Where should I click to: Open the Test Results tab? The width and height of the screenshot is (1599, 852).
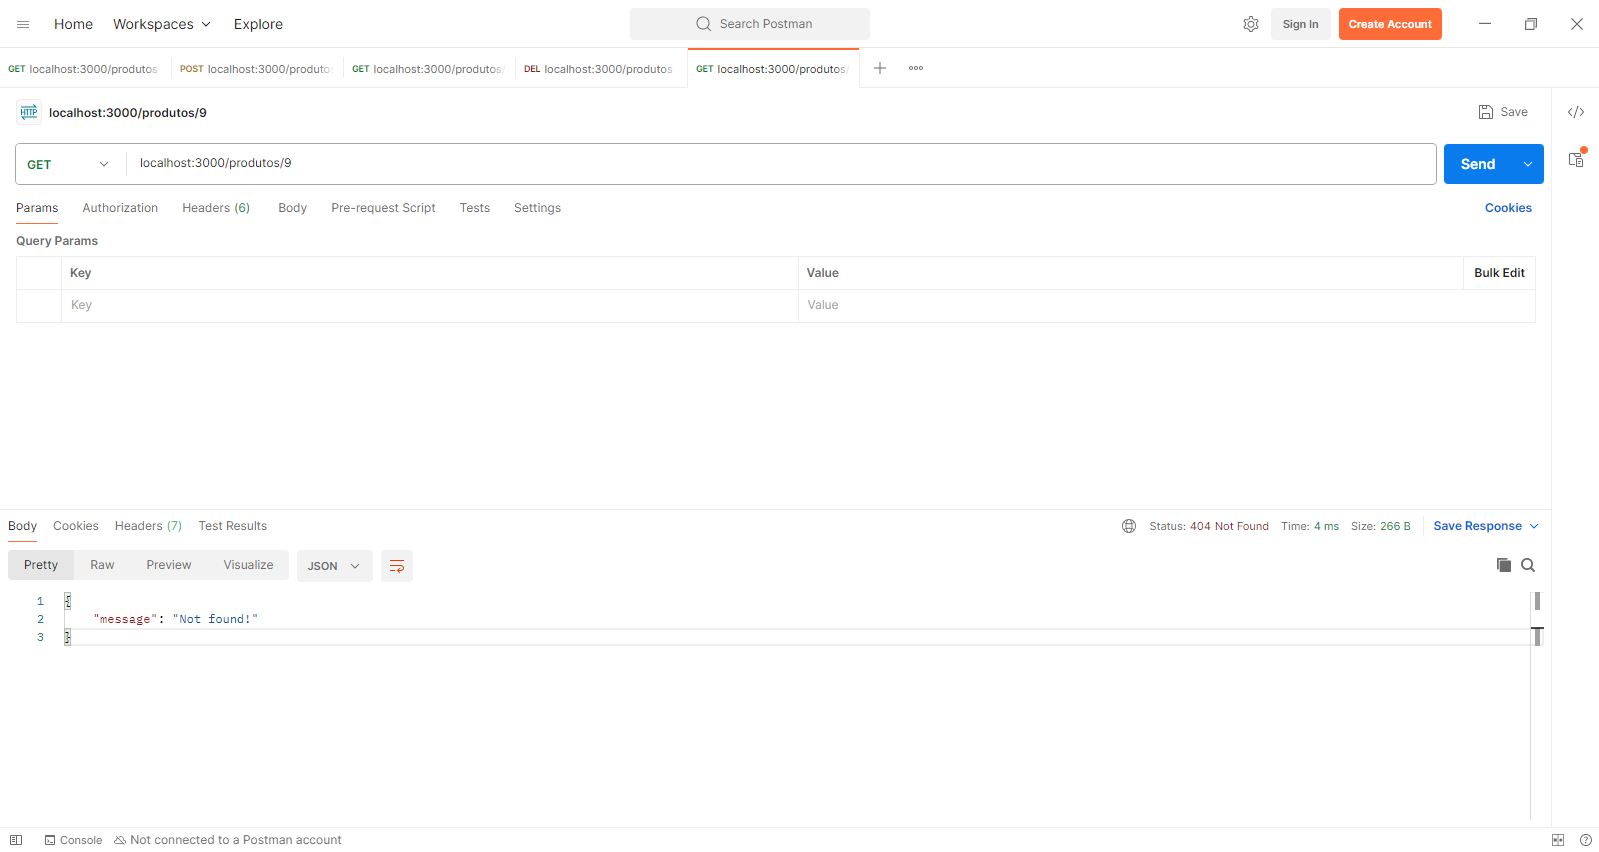pyautogui.click(x=233, y=526)
